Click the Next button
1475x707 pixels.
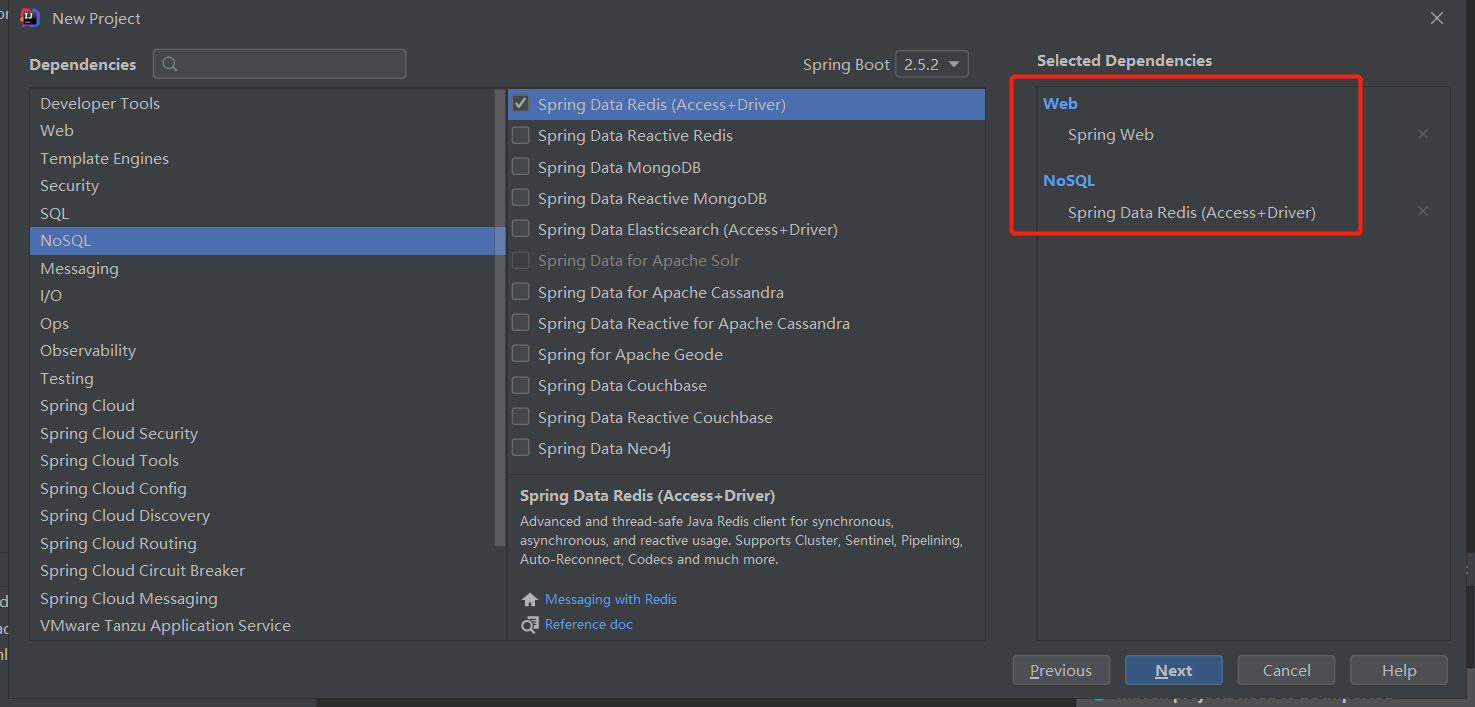pyautogui.click(x=1174, y=670)
